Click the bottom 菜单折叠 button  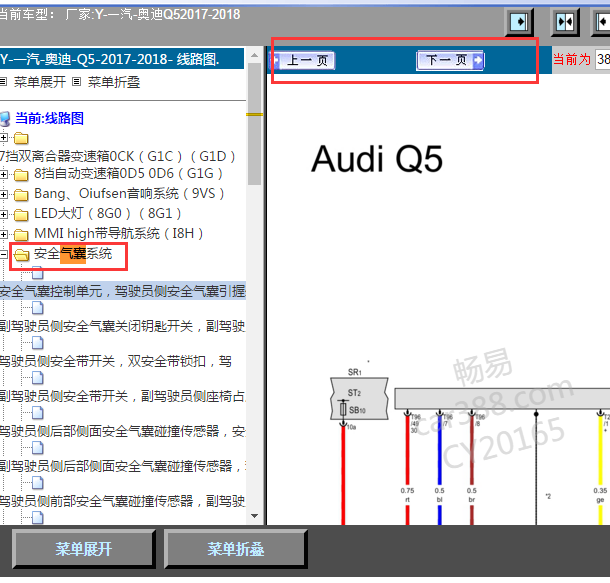tap(235, 549)
